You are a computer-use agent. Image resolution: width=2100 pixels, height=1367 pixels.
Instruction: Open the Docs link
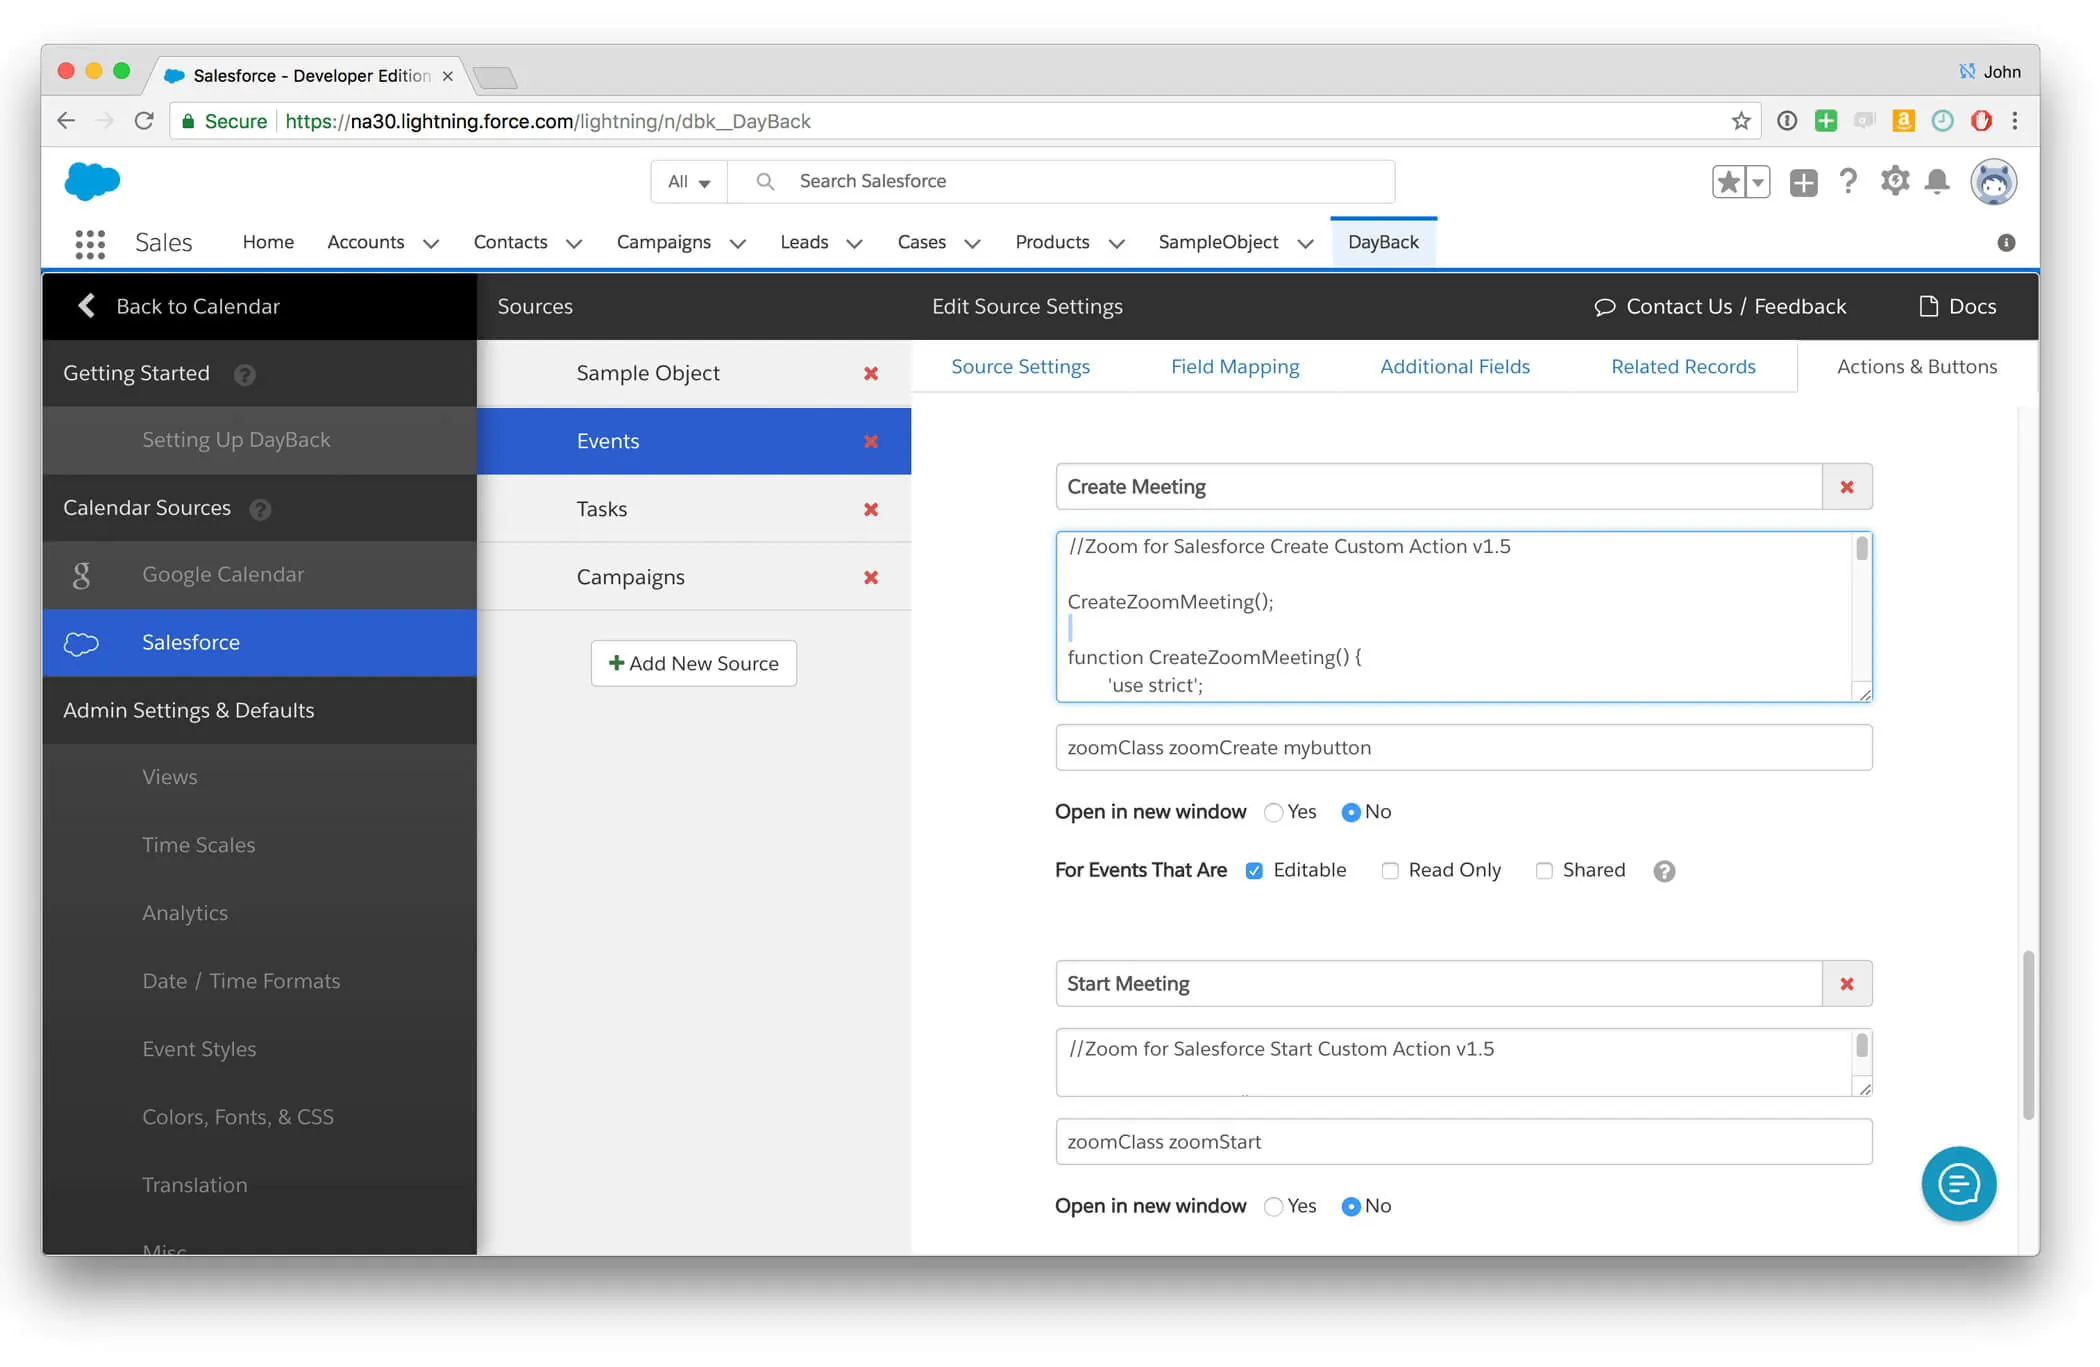[x=1958, y=306]
